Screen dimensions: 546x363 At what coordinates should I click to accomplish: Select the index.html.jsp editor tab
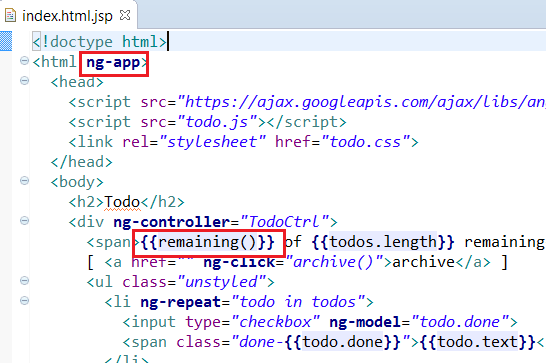(68, 15)
